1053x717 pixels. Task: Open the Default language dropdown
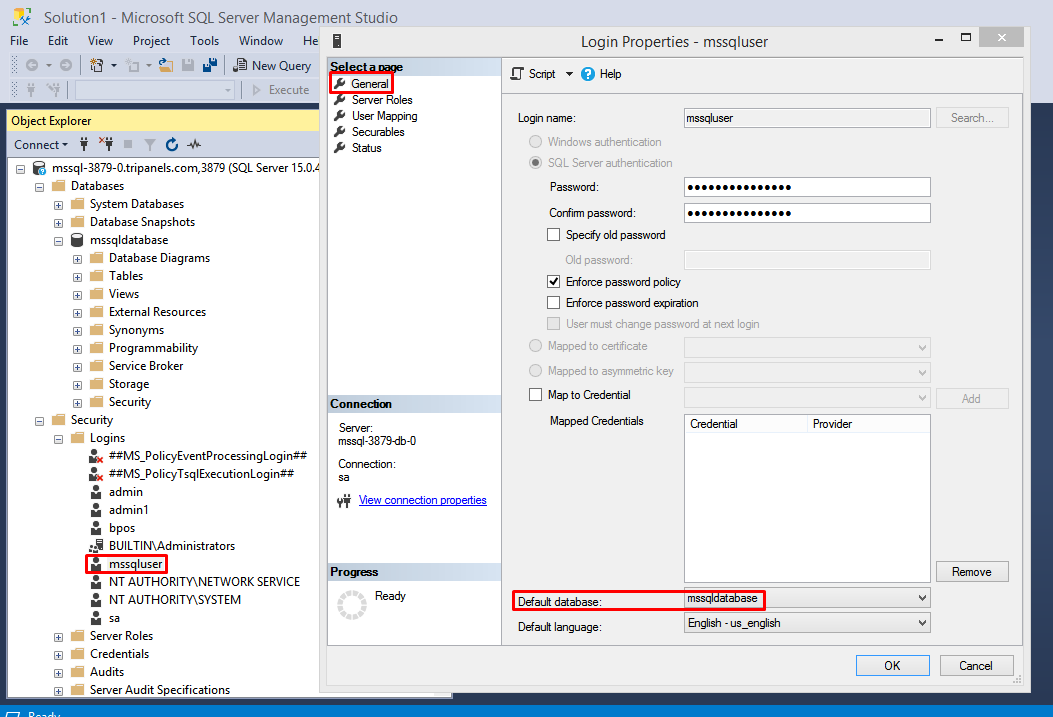click(921, 623)
